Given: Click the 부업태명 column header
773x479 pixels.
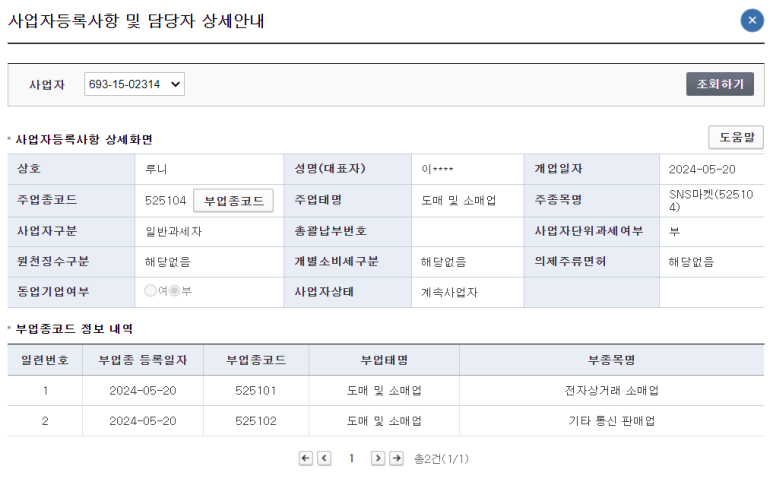Looking at the screenshot, I should pyautogui.click(x=384, y=360).
